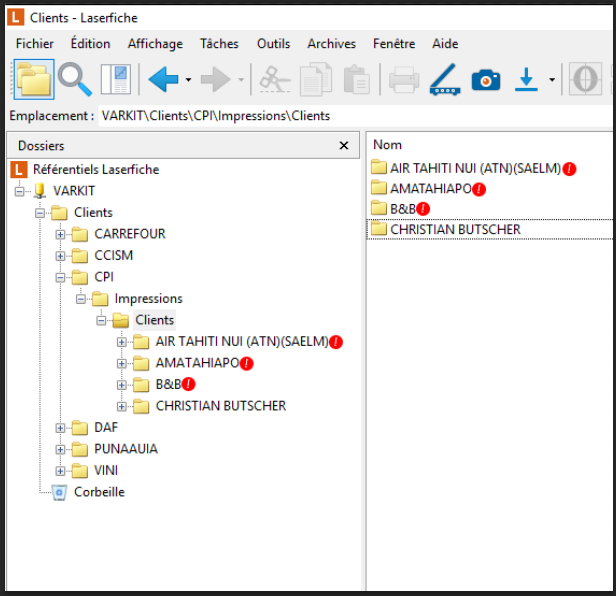Select AMATAHIAPO in the Nom list

pos(431,189)
